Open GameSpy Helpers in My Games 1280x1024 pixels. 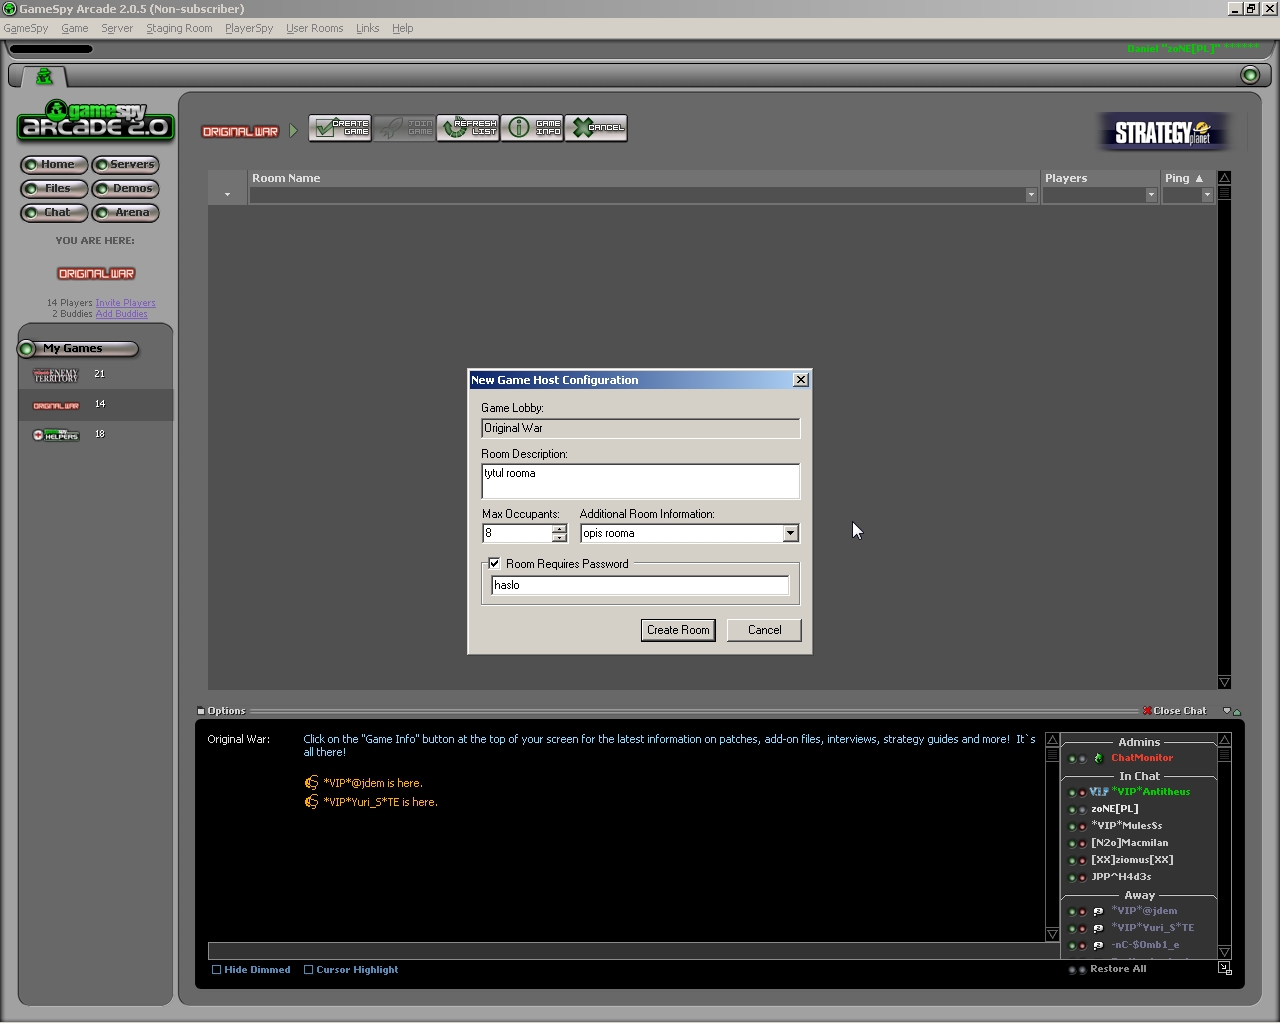coord(56,435)
